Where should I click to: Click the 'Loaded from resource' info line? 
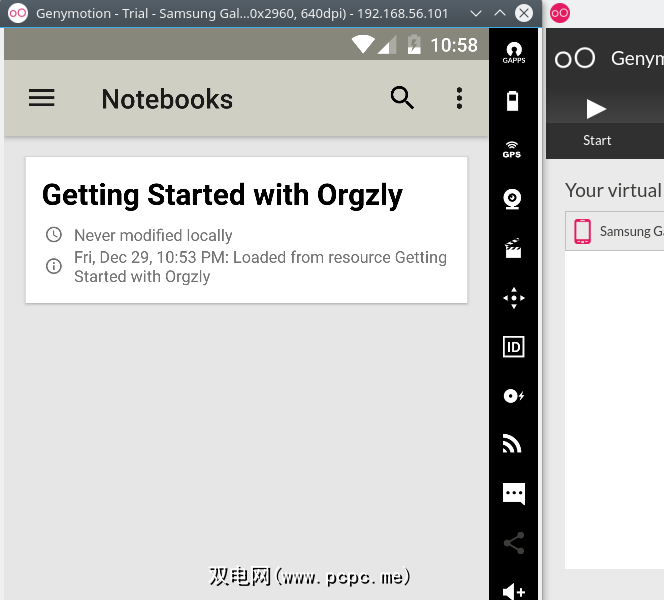point(260,267)
